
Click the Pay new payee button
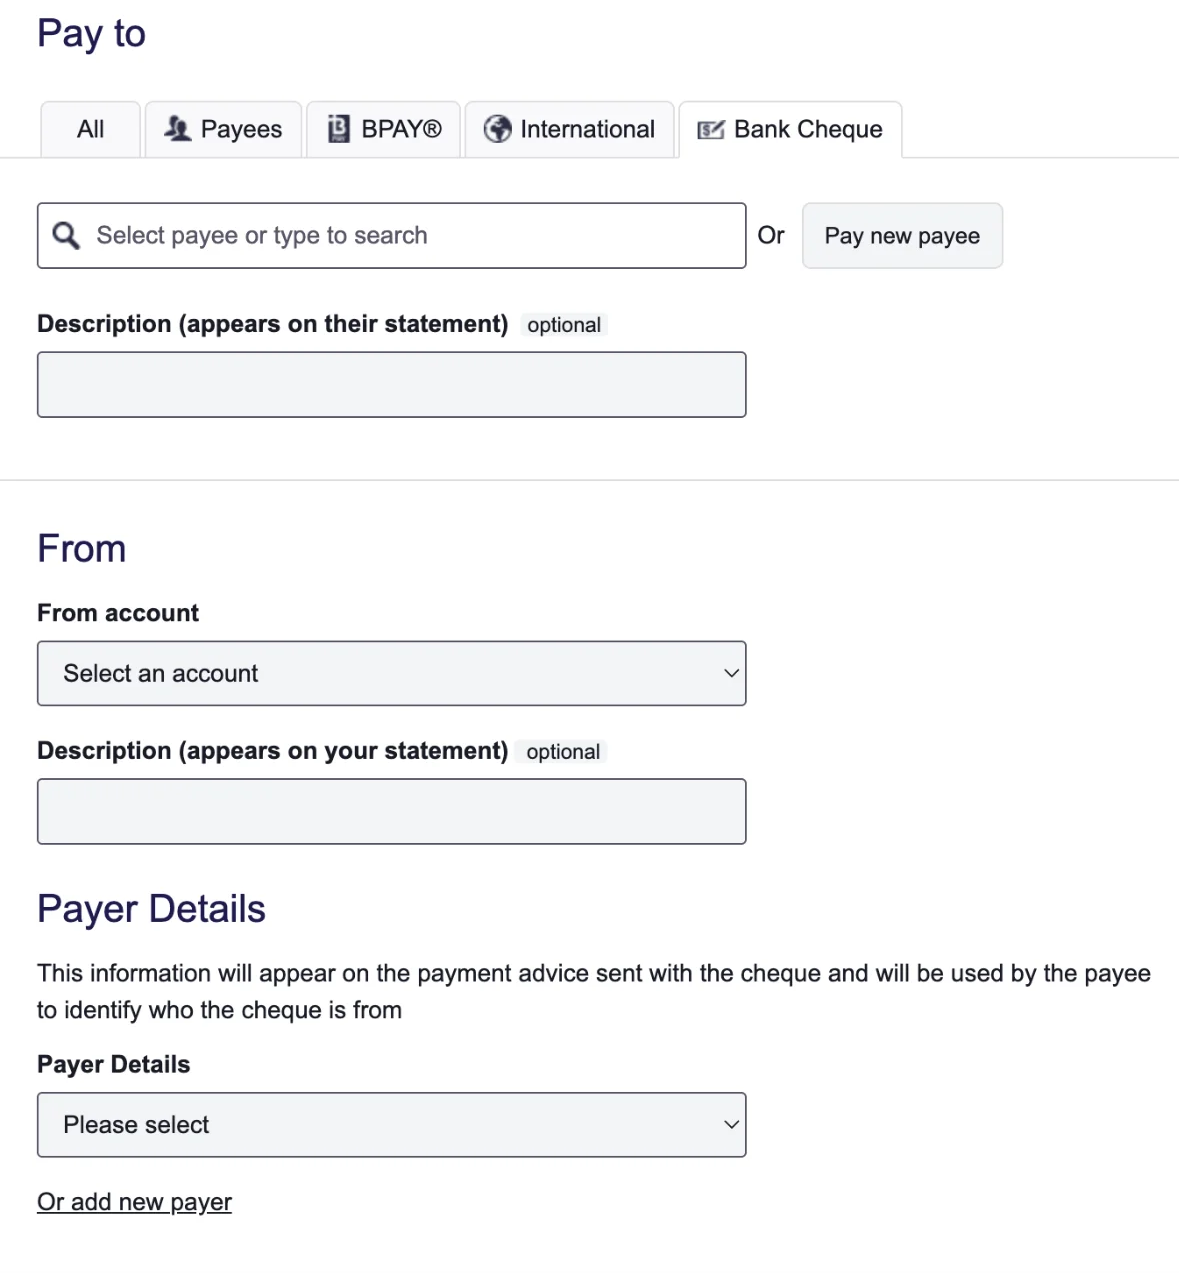point(901,235)
